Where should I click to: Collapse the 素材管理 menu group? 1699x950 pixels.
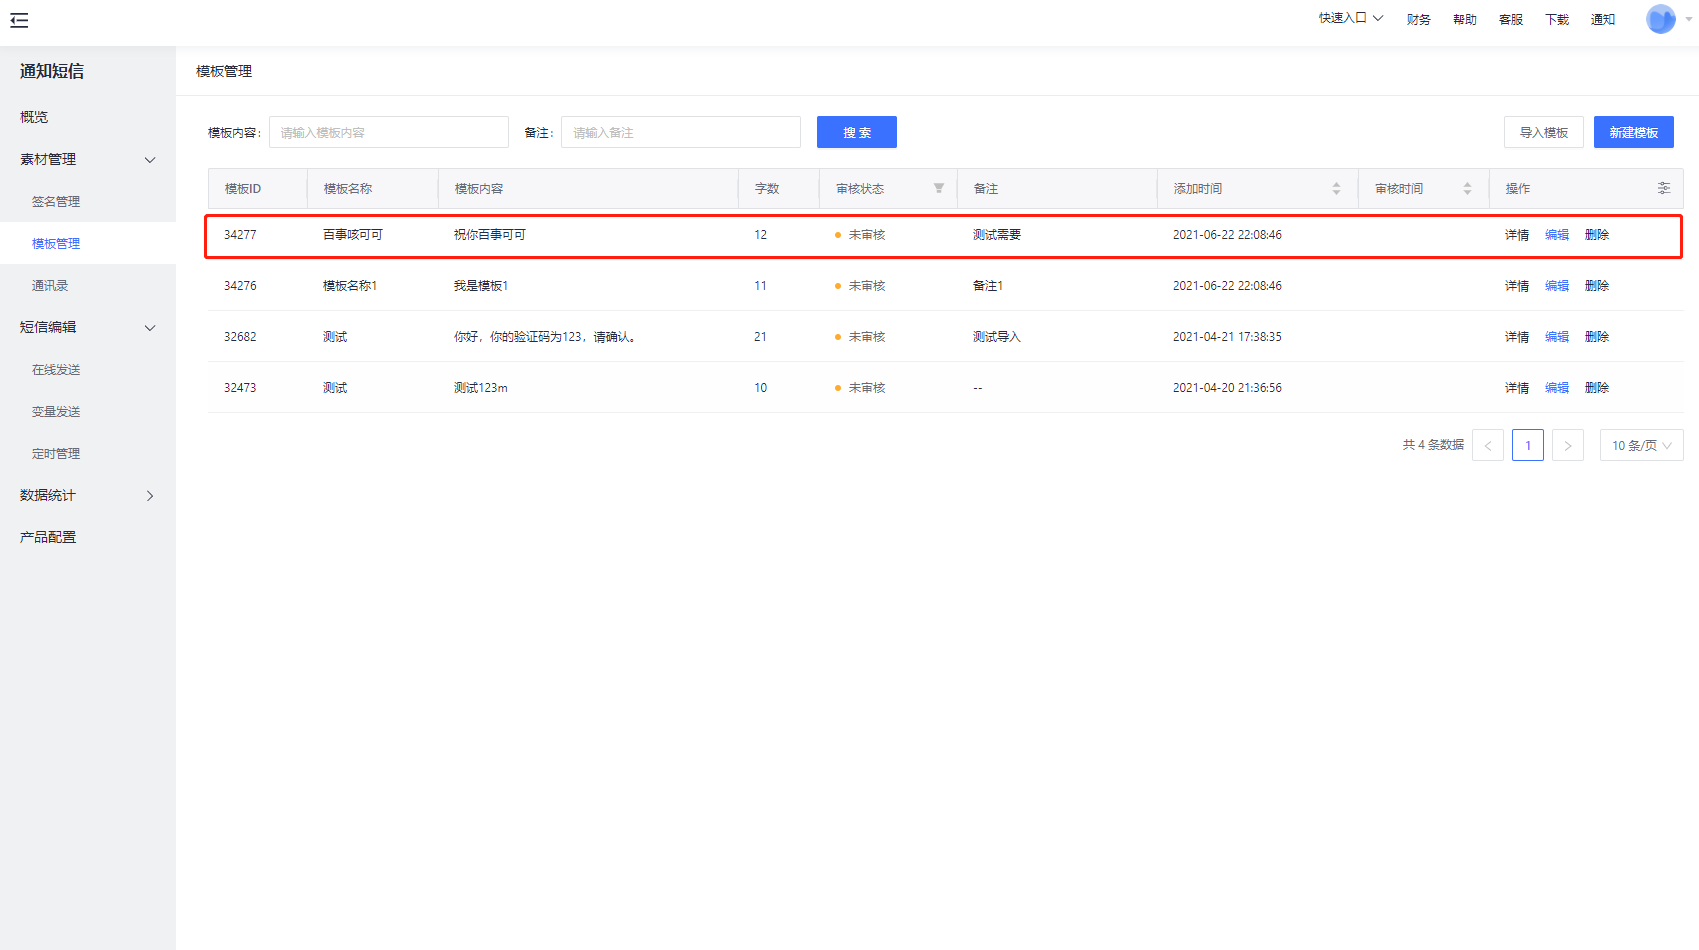pos(88,159)
